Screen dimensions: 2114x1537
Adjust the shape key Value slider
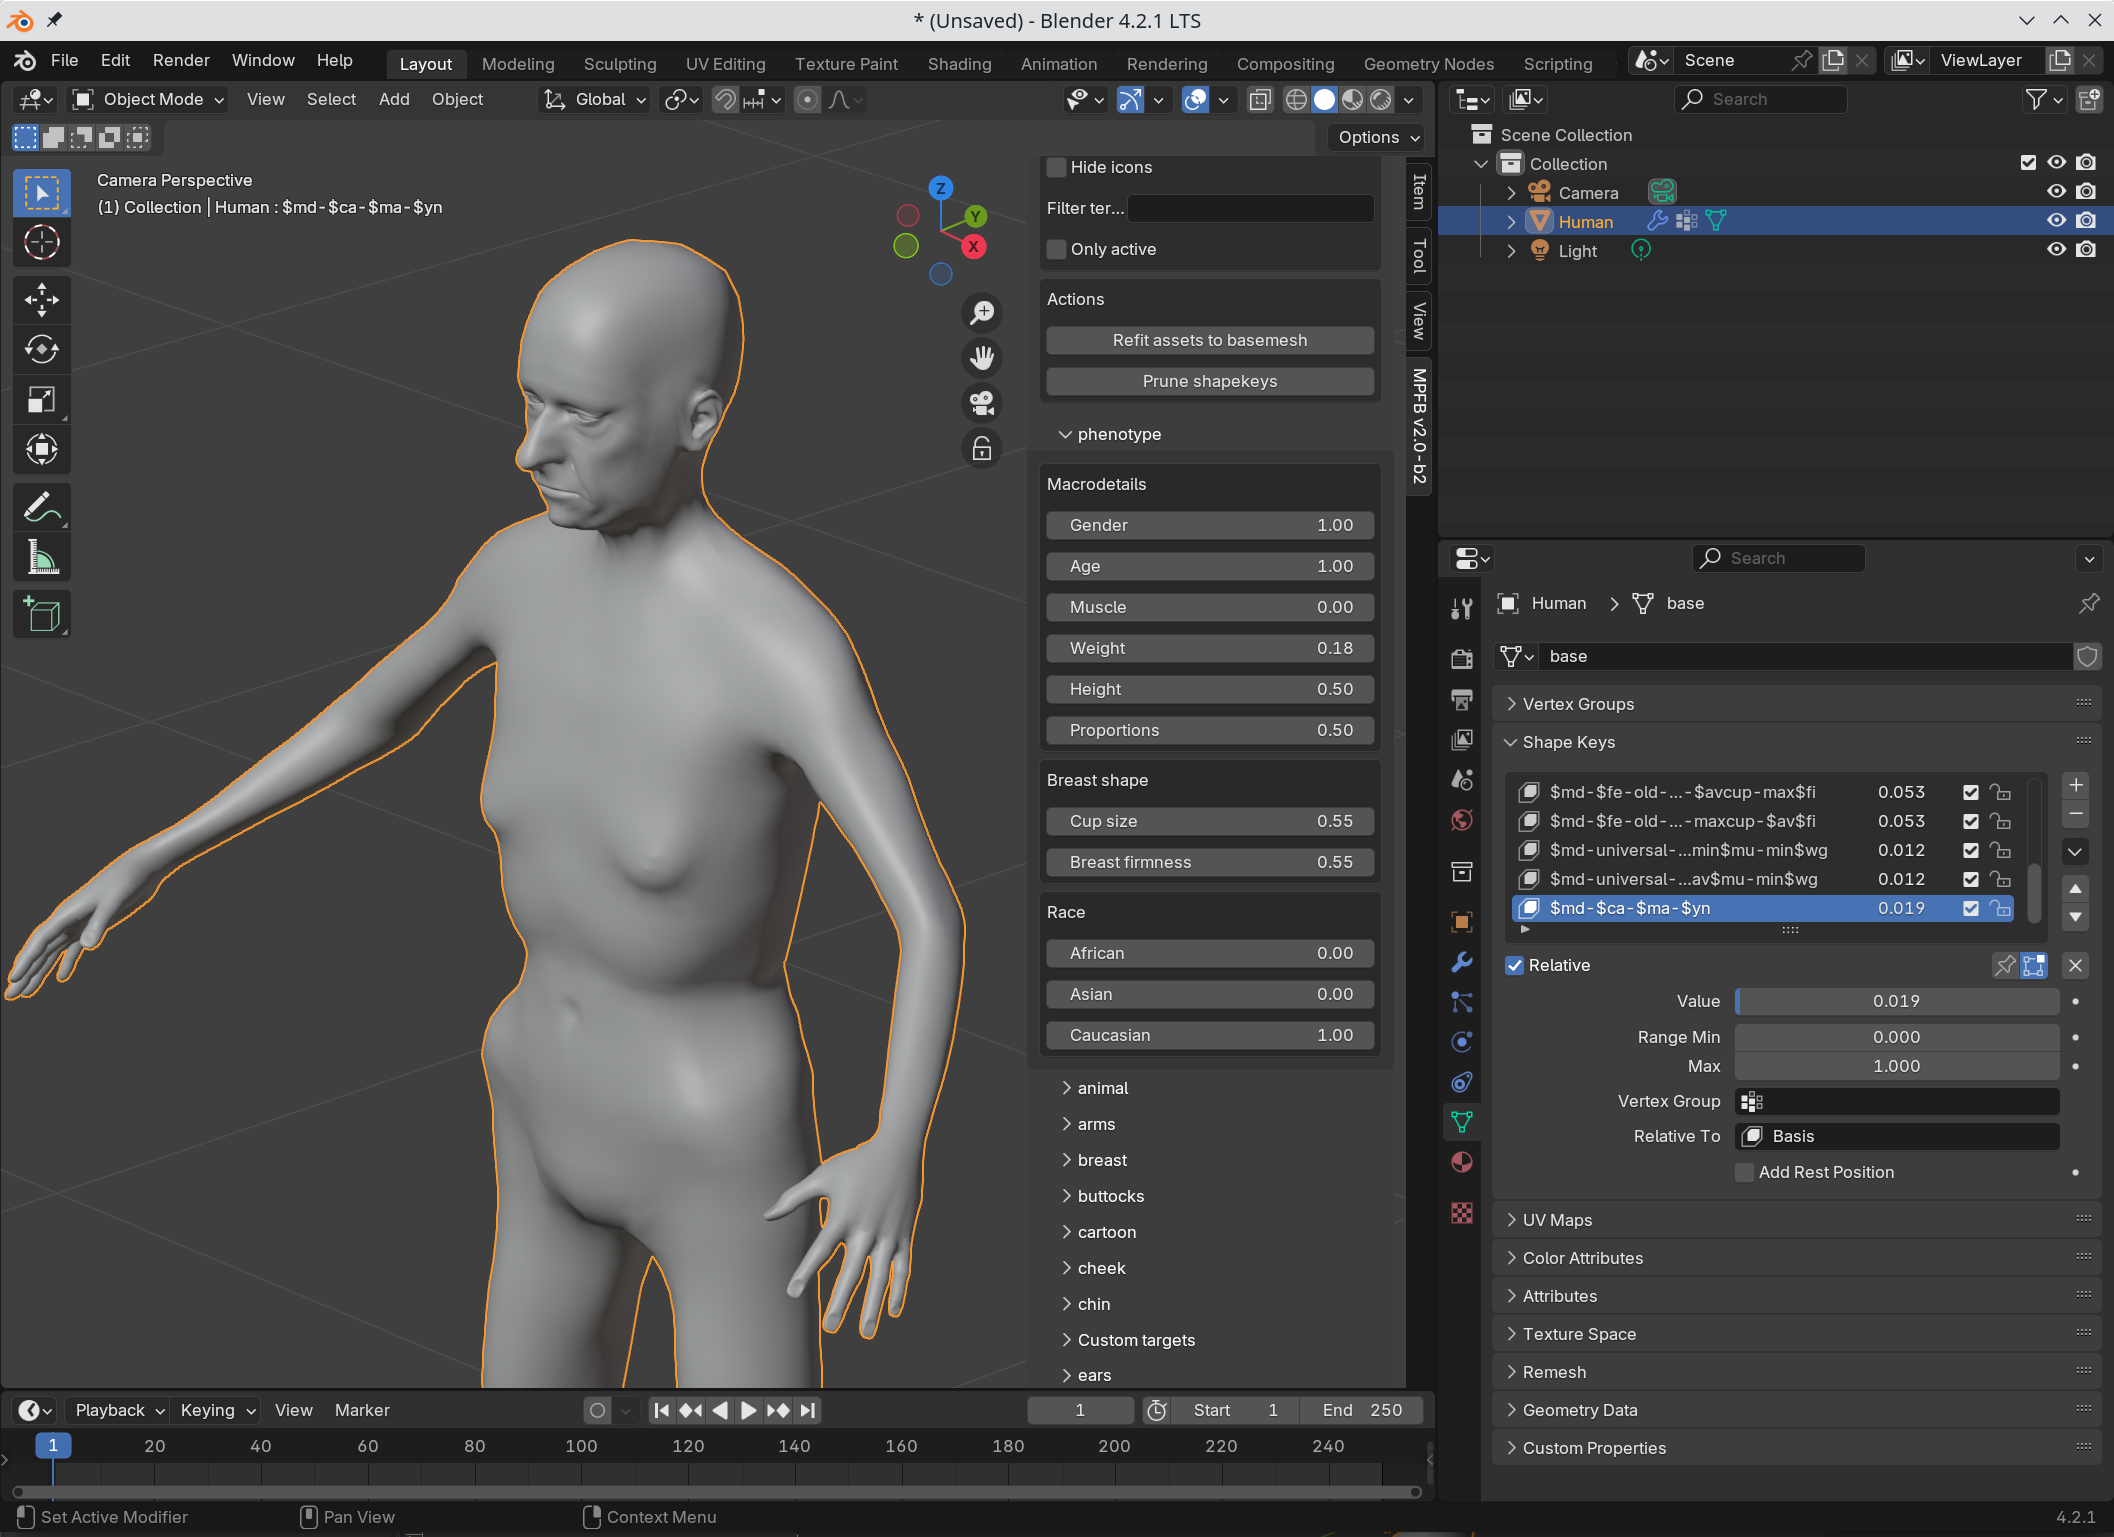tap(1897, 1001)
